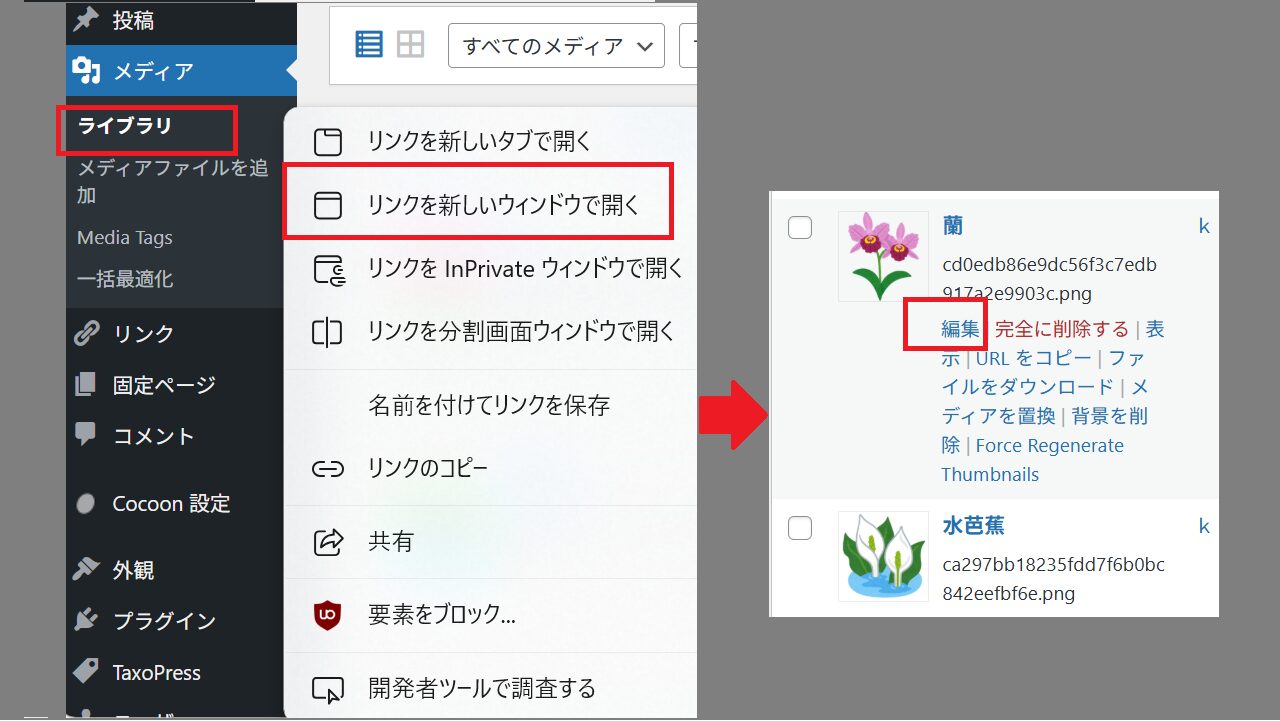Click the share arrow icon

tap(328, 542)
